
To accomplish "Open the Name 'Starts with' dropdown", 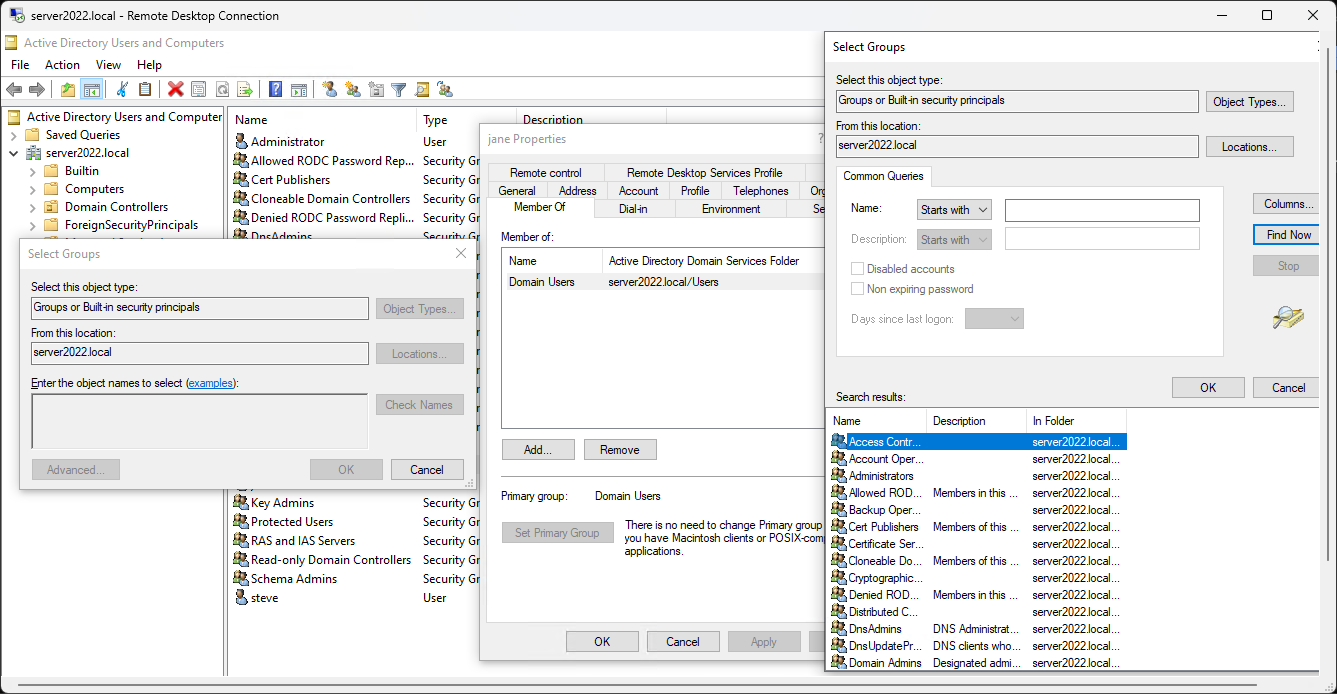I will (953, 210).
